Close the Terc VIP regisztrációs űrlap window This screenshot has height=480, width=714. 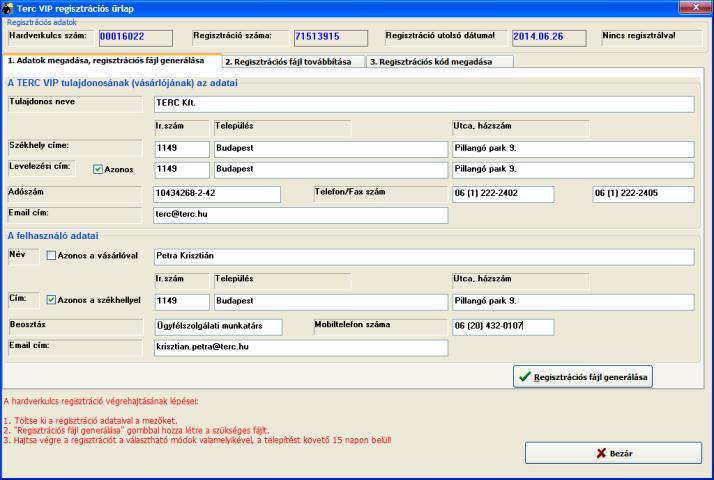click(695, 7)
